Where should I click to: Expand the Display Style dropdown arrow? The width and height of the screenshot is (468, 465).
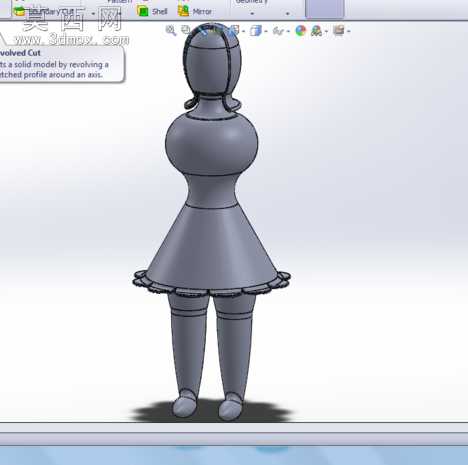(x=266, y=32)
